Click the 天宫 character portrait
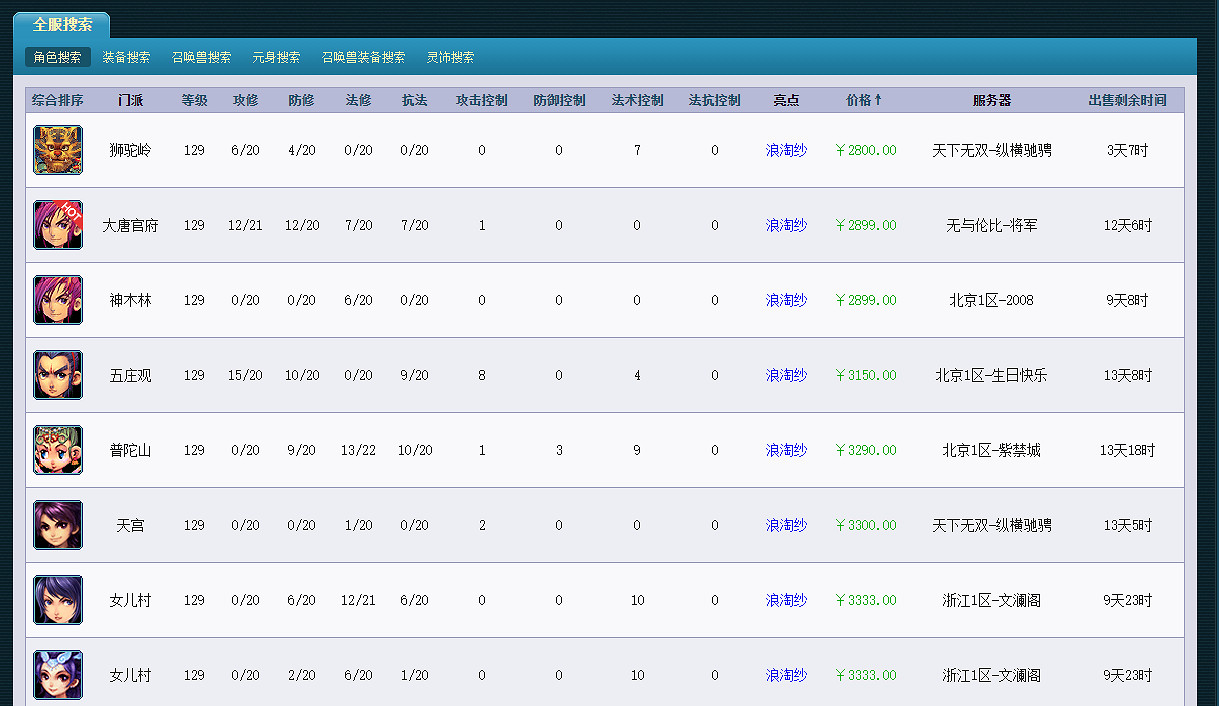The image size is (1219, 706). [58, 525]
